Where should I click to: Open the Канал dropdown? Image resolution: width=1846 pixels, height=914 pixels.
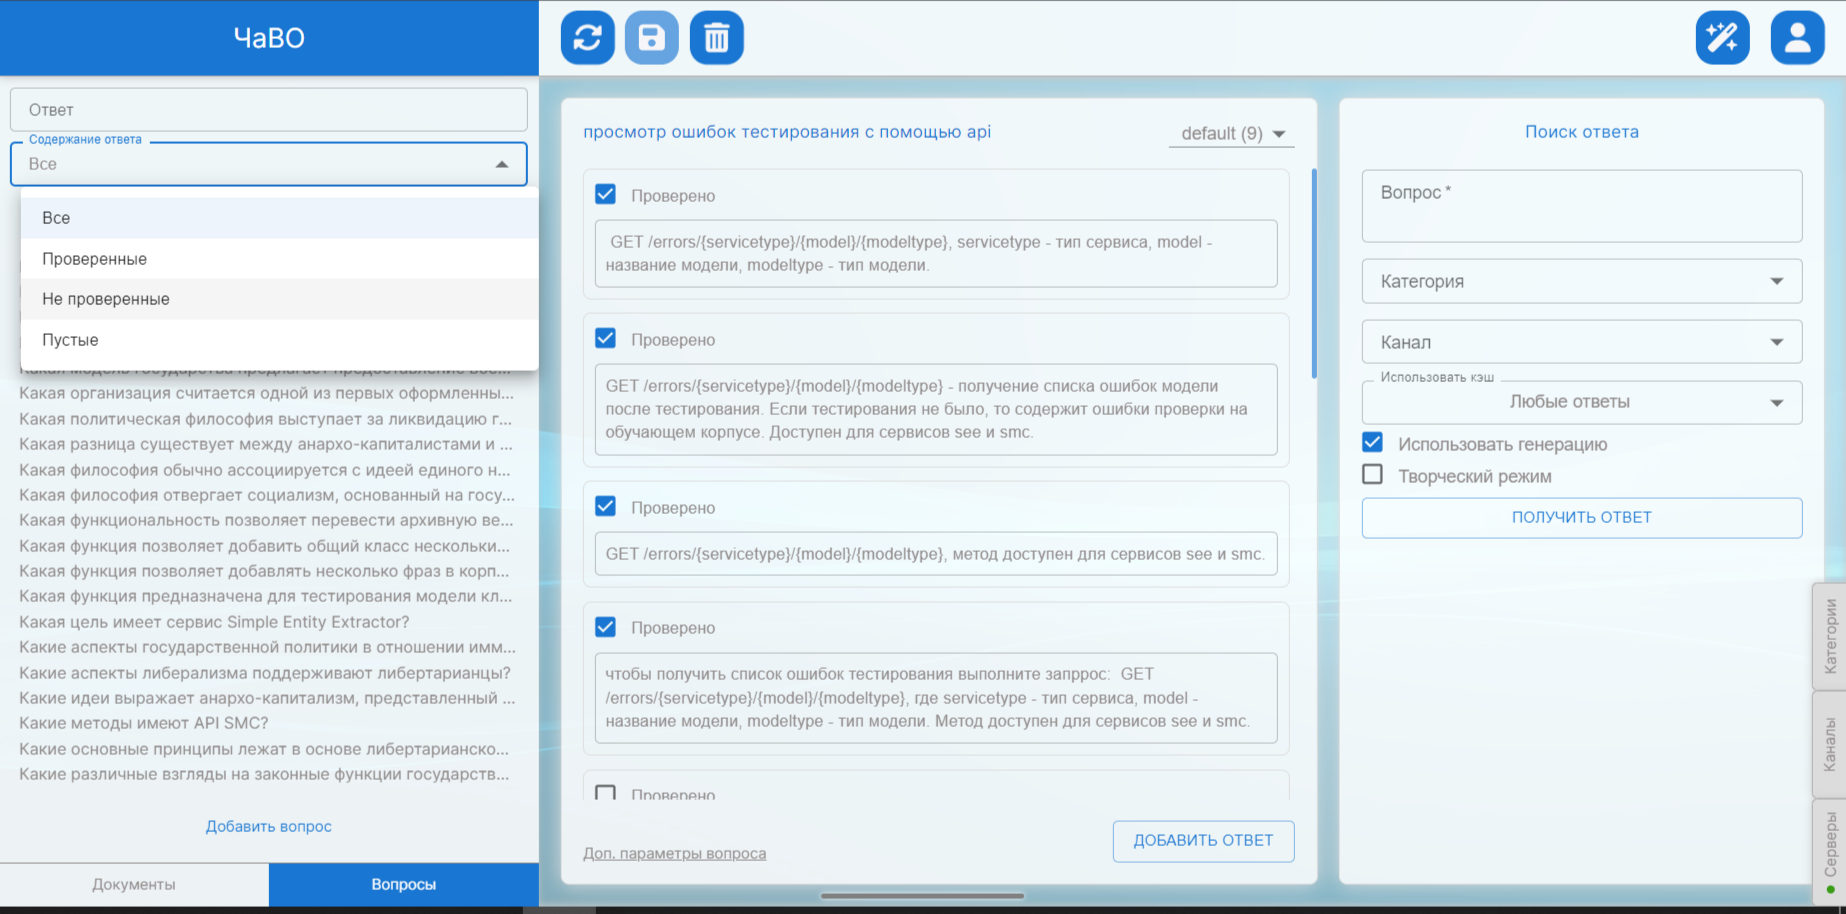pyautogui.click(x=1581, y=342)
